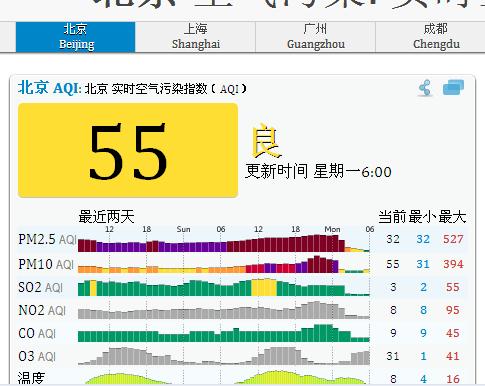Switch to the Guangzhou tab
485x386 pixels.
tap(316, 37)
